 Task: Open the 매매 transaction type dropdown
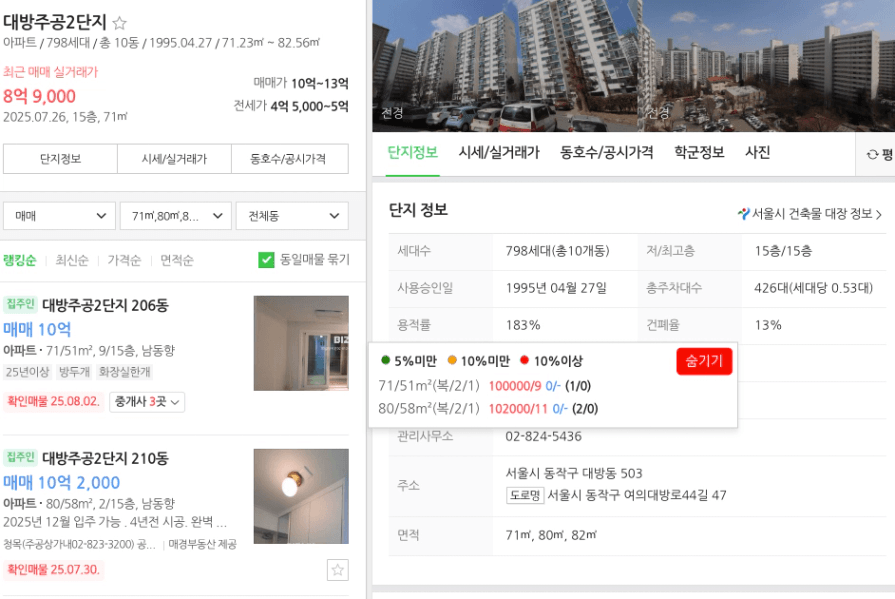(59, 216)
